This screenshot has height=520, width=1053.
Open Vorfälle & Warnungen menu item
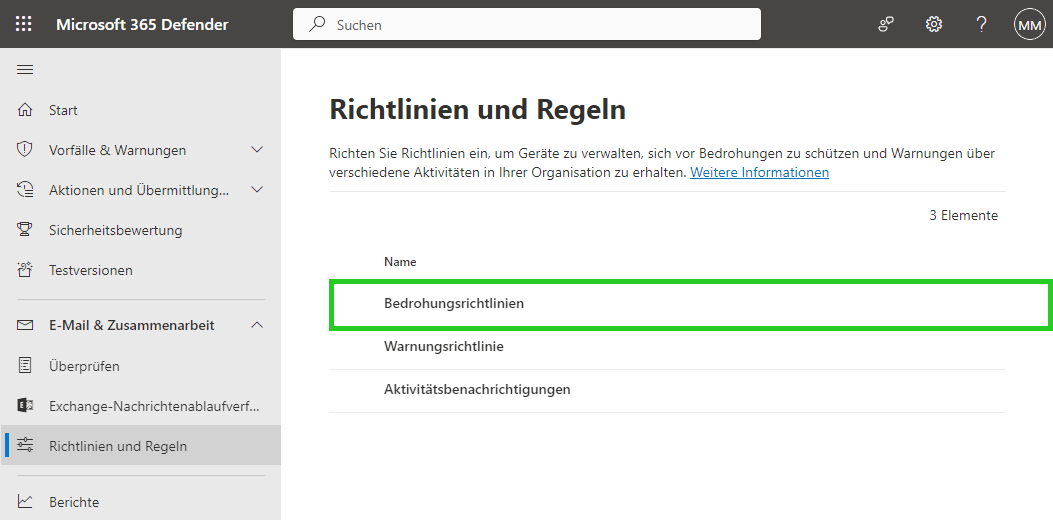click(x=118, y=150)
